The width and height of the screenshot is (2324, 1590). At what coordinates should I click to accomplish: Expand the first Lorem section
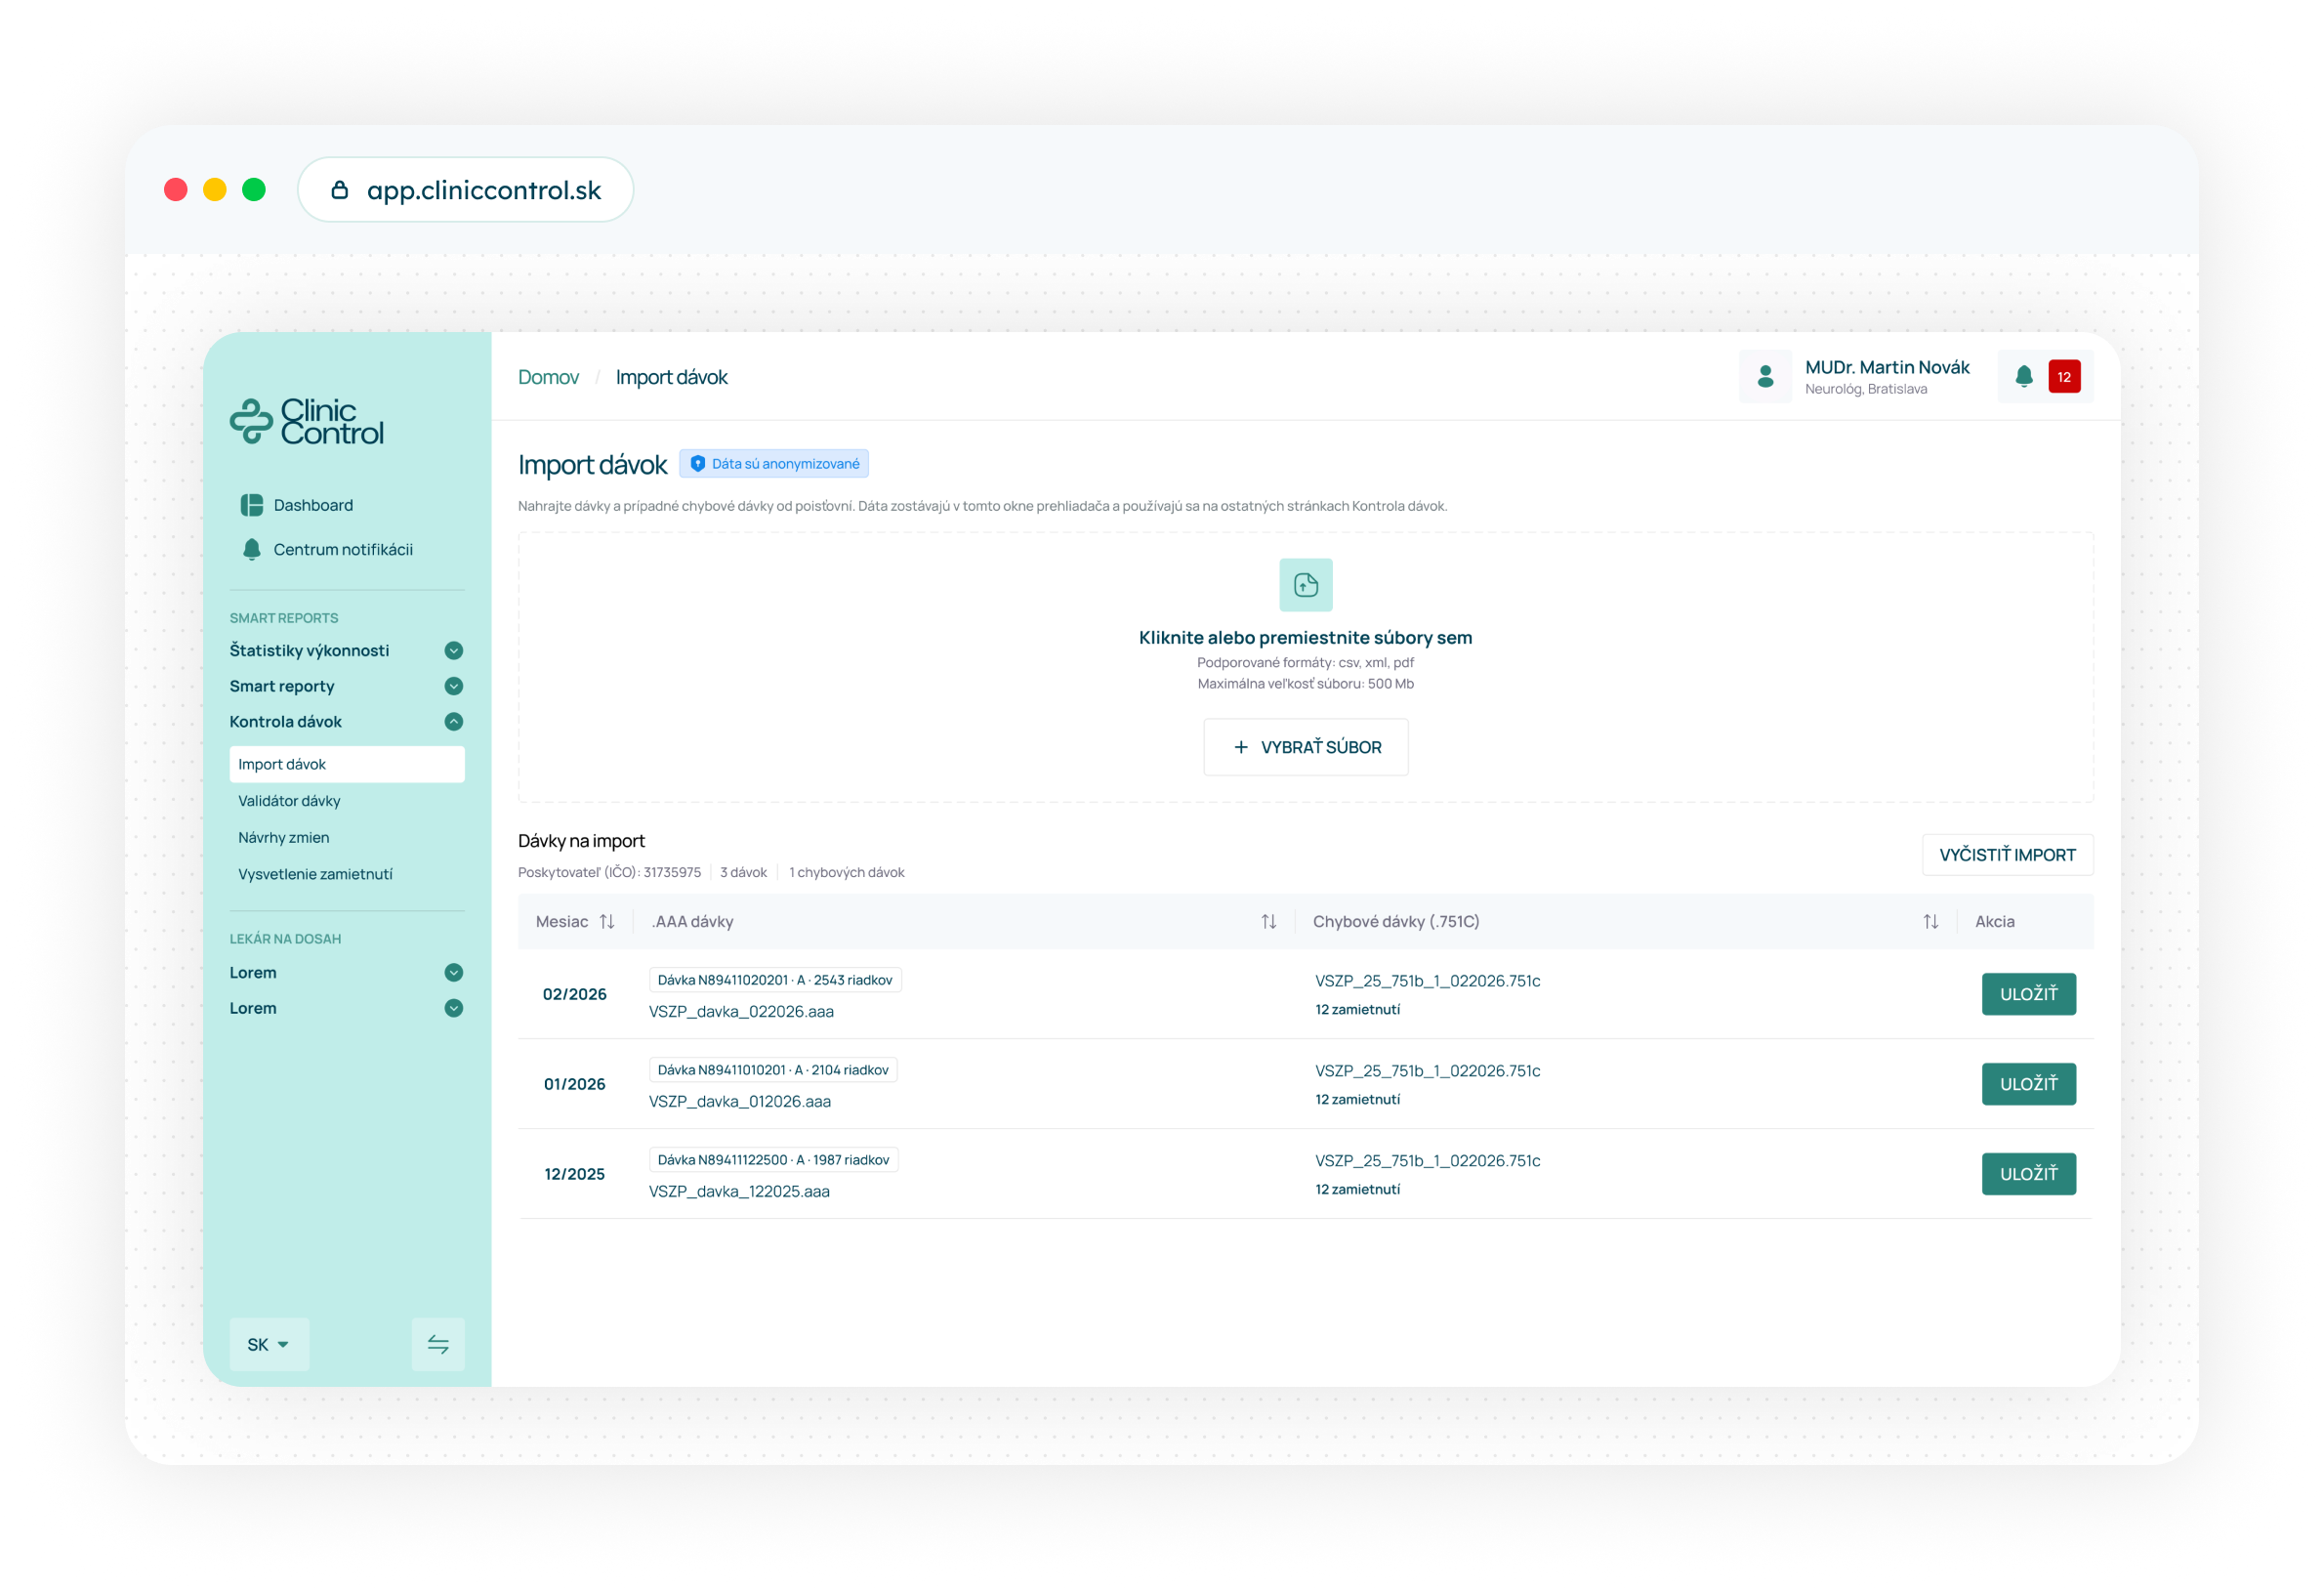coord(453,973)
